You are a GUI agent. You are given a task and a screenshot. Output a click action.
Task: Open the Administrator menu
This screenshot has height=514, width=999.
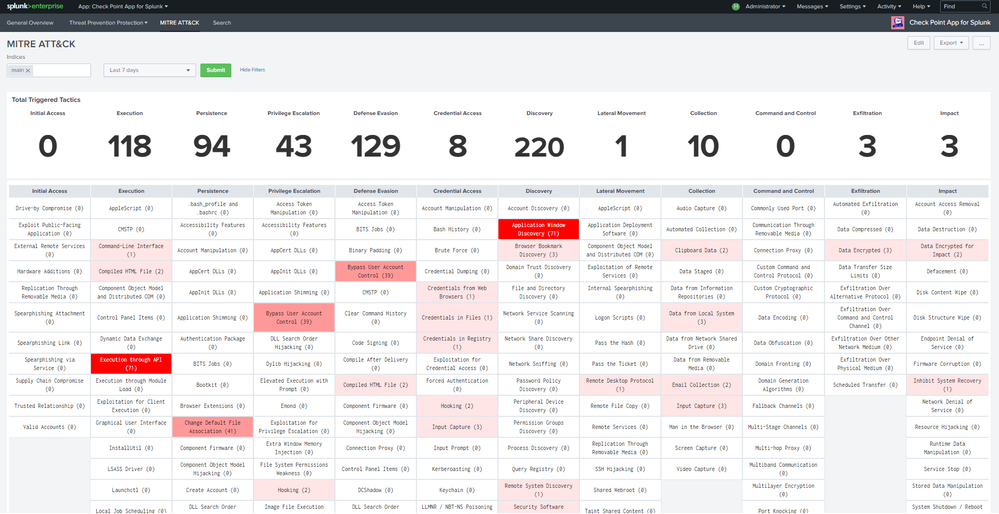pyautogui.click(x=765, y=6)
